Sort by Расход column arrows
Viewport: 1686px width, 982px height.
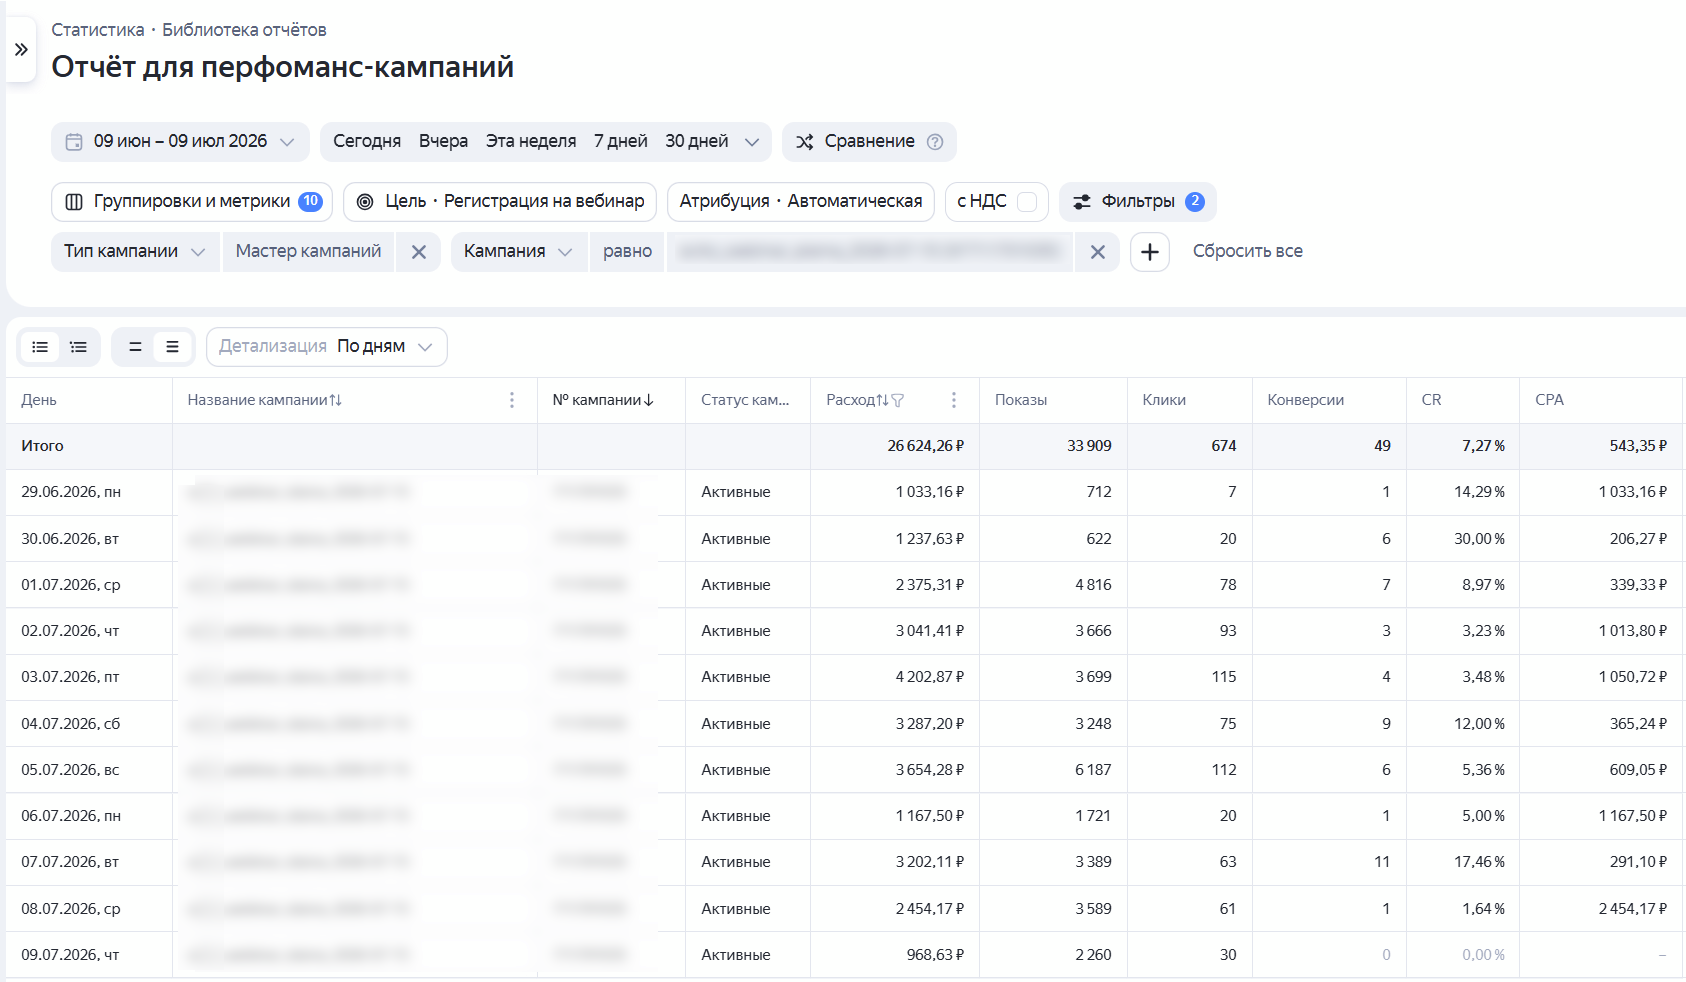(883, 400)
